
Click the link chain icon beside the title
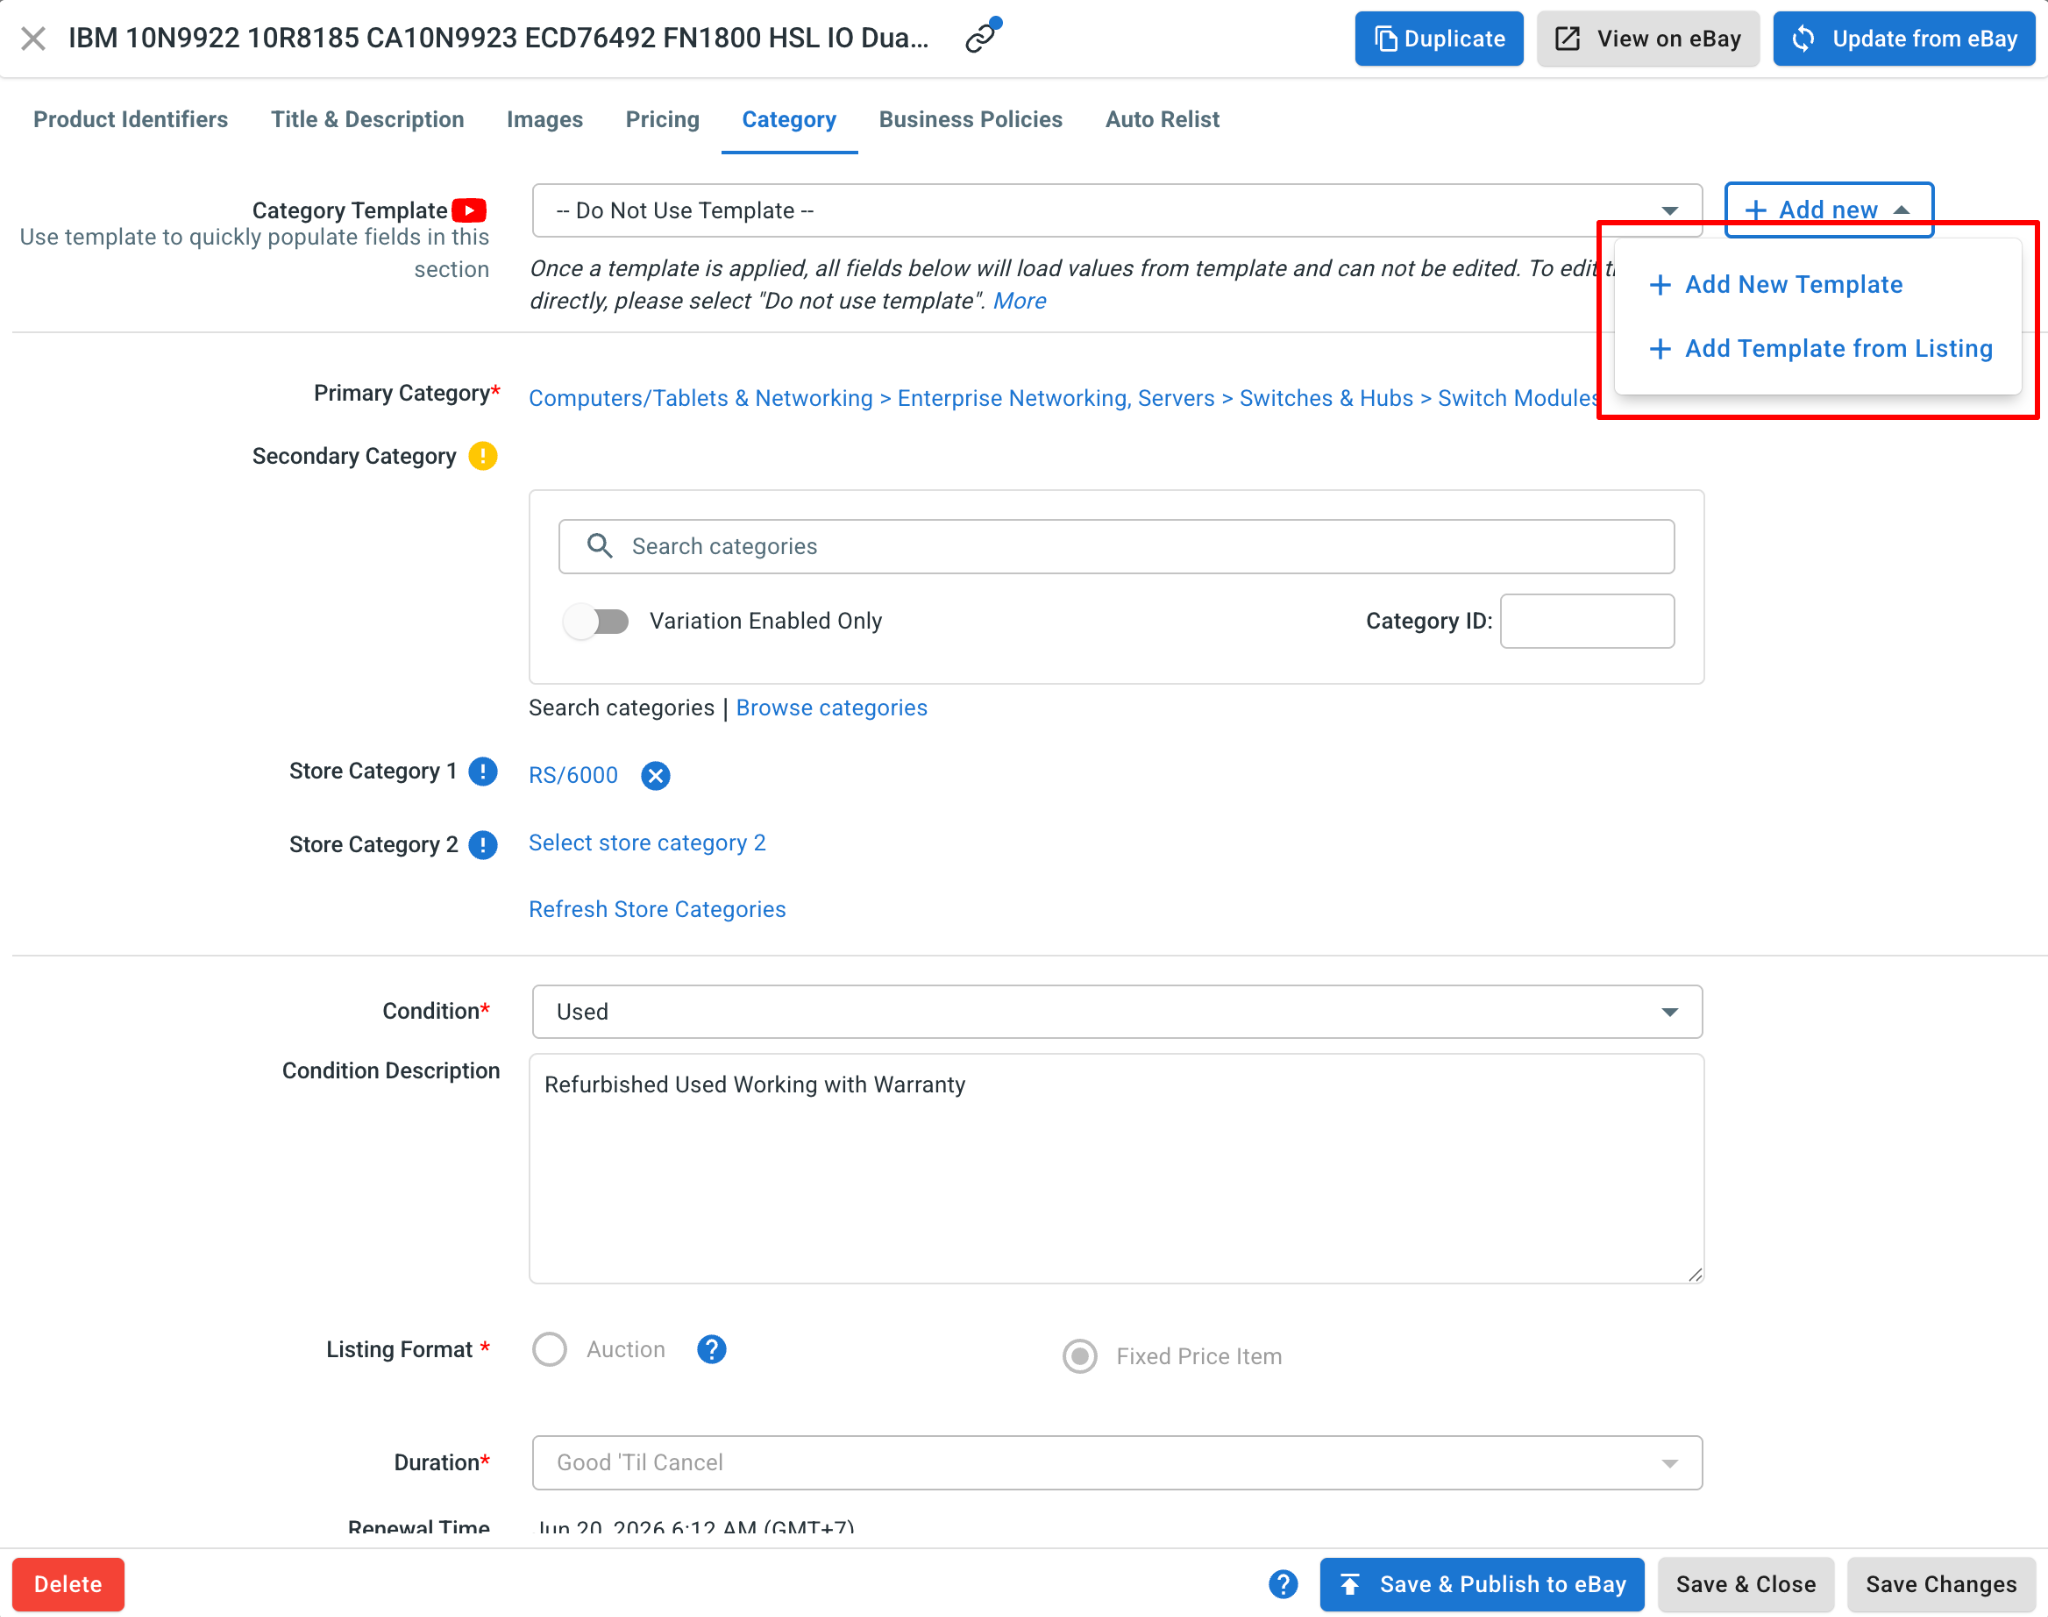click(983, 36)
